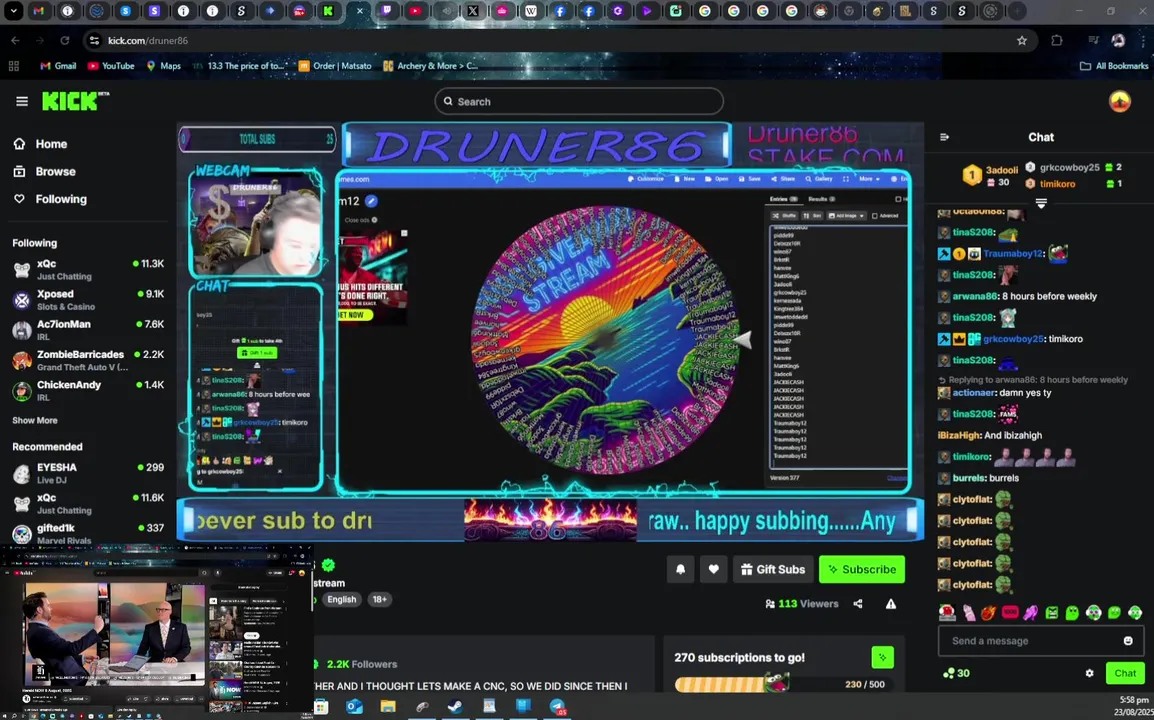Insert the fire quick emote
This screenshot has height=720, width=1154.
[x=988, y=613]
